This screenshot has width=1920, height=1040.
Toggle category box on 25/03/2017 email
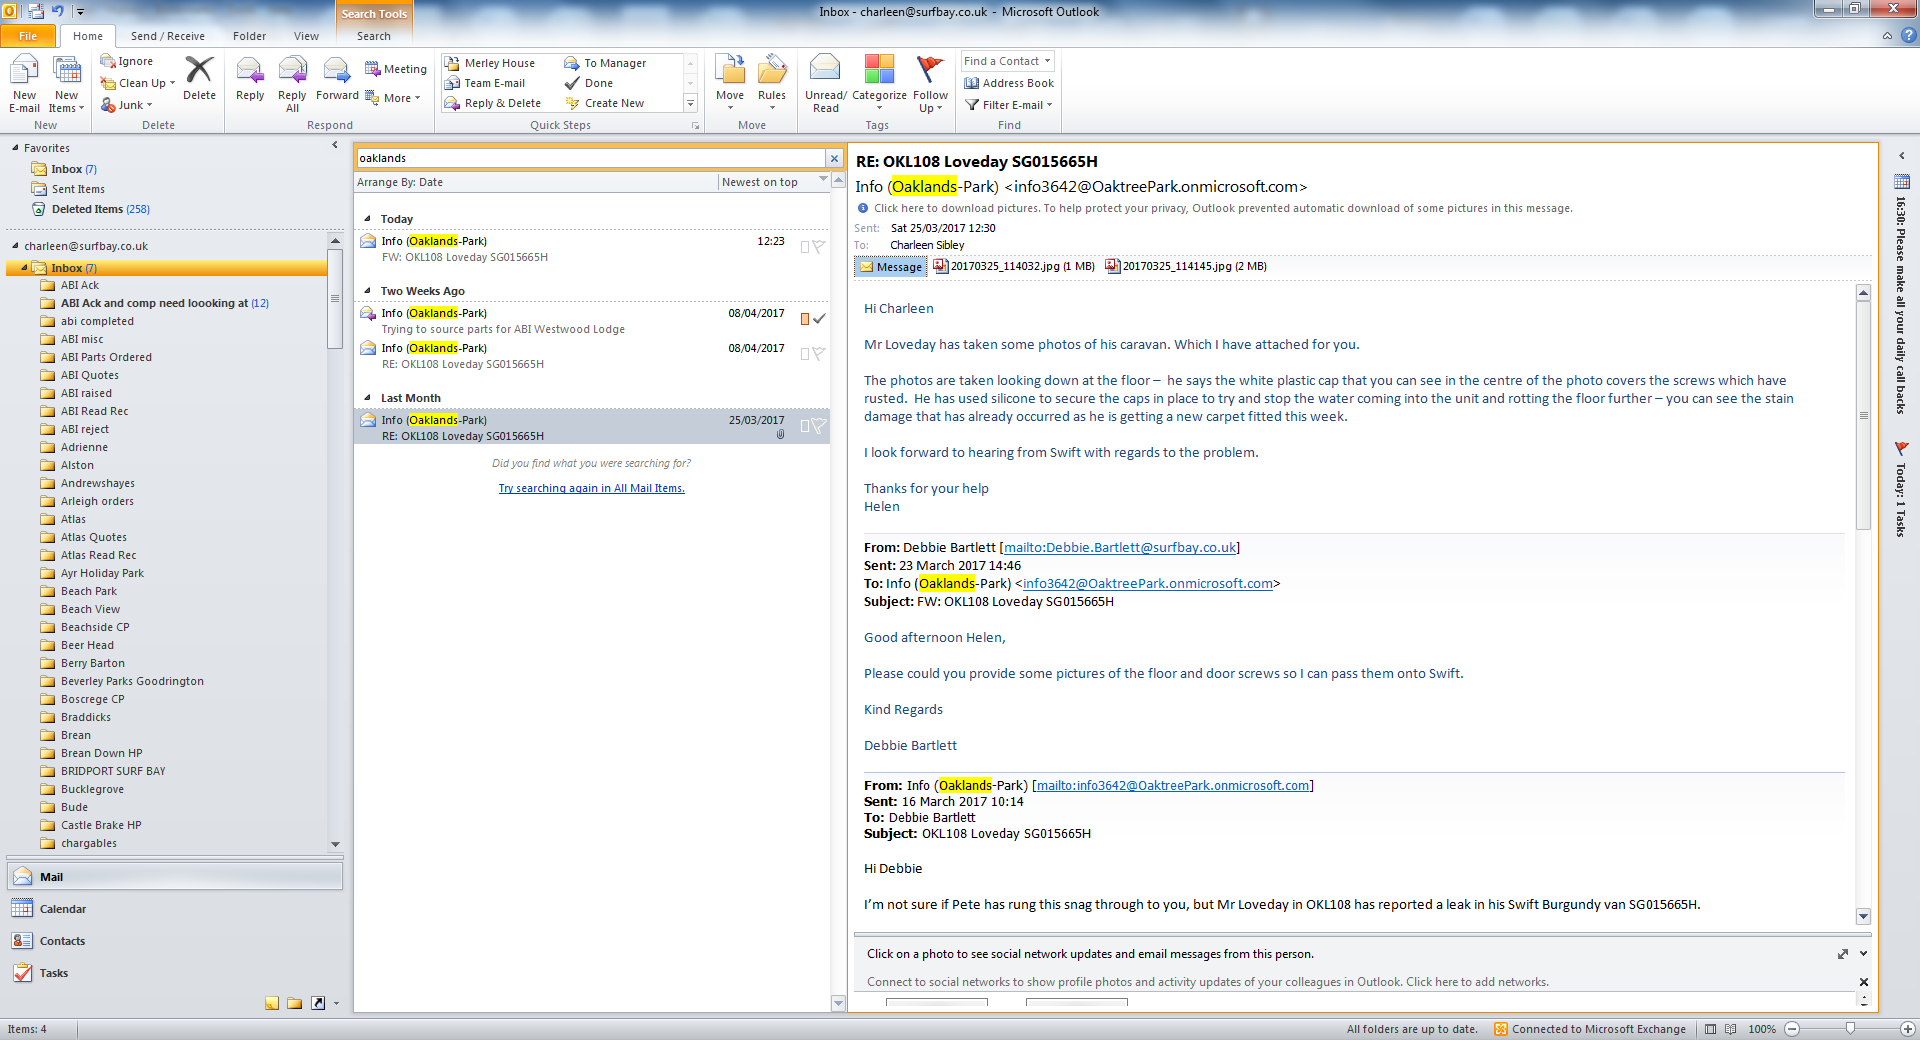pos(805,426)
